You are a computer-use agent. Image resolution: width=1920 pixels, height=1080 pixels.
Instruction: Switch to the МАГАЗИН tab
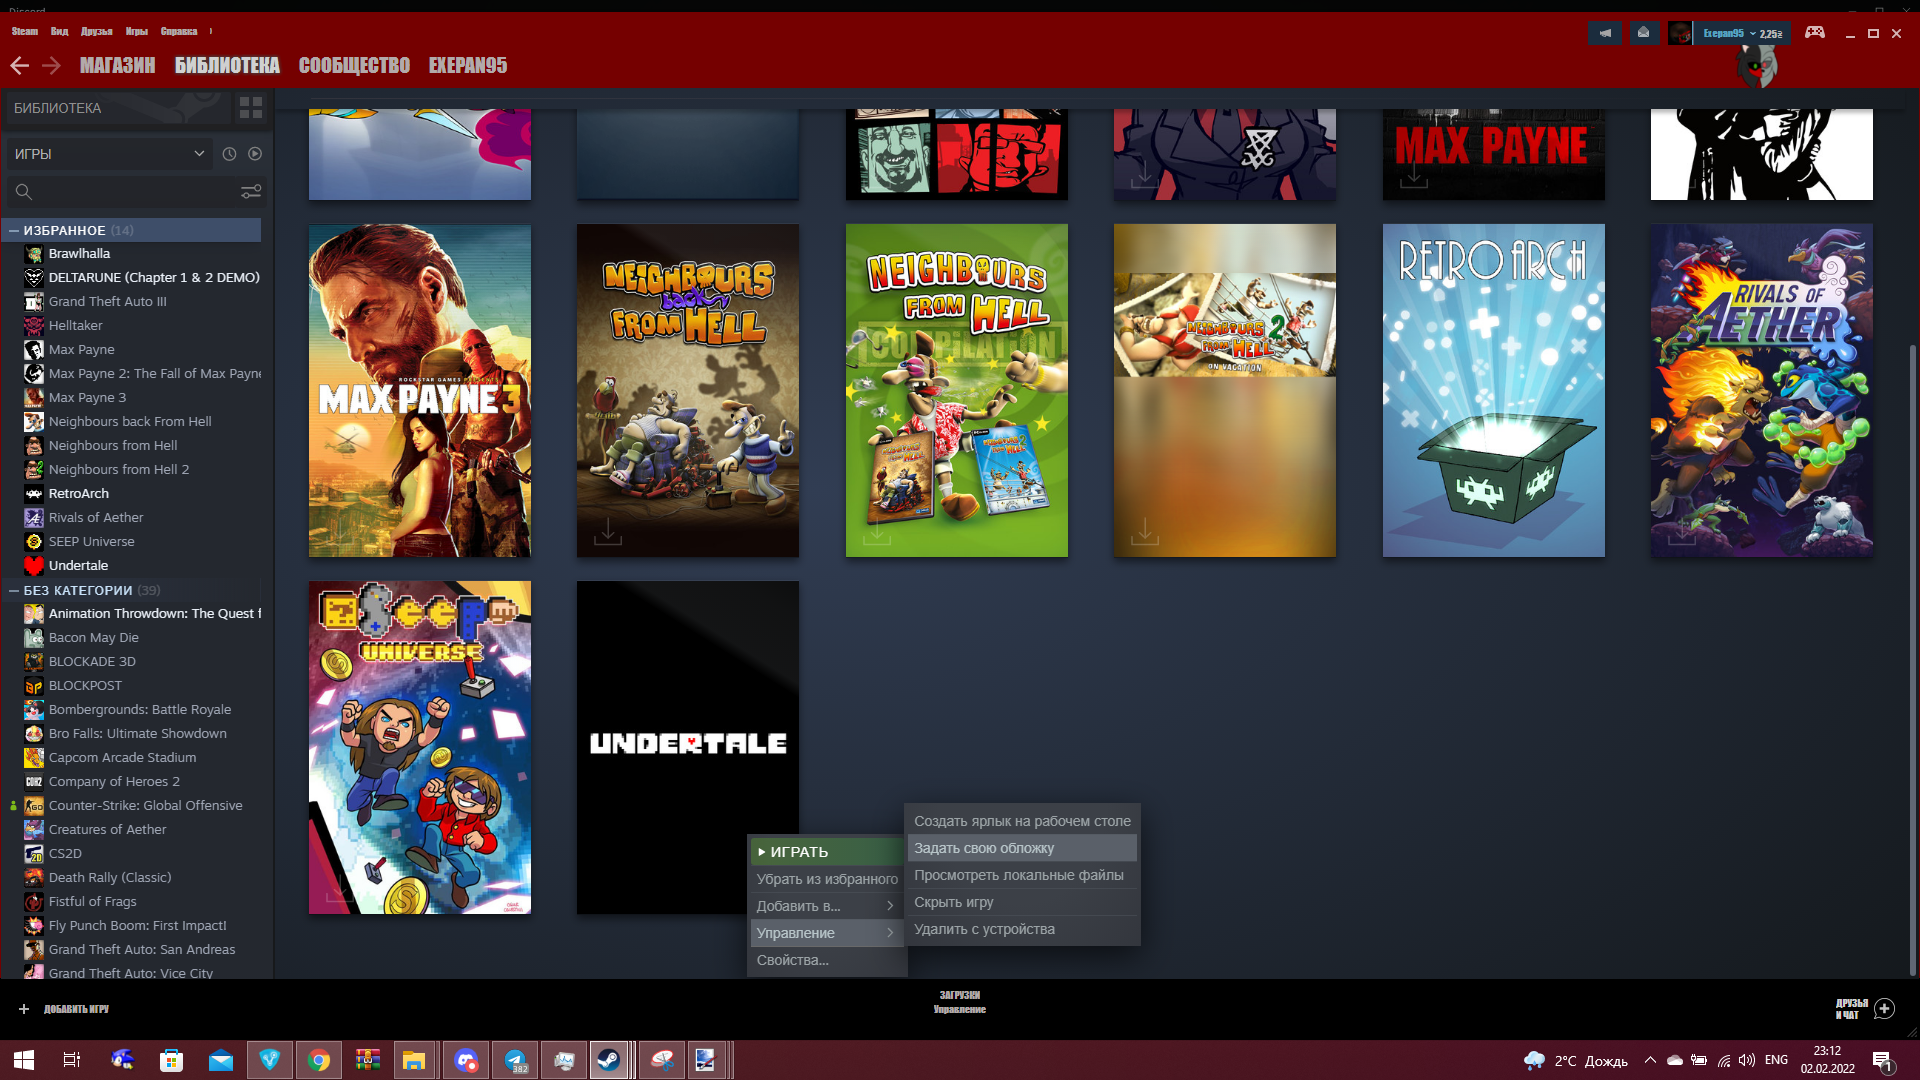117,66
